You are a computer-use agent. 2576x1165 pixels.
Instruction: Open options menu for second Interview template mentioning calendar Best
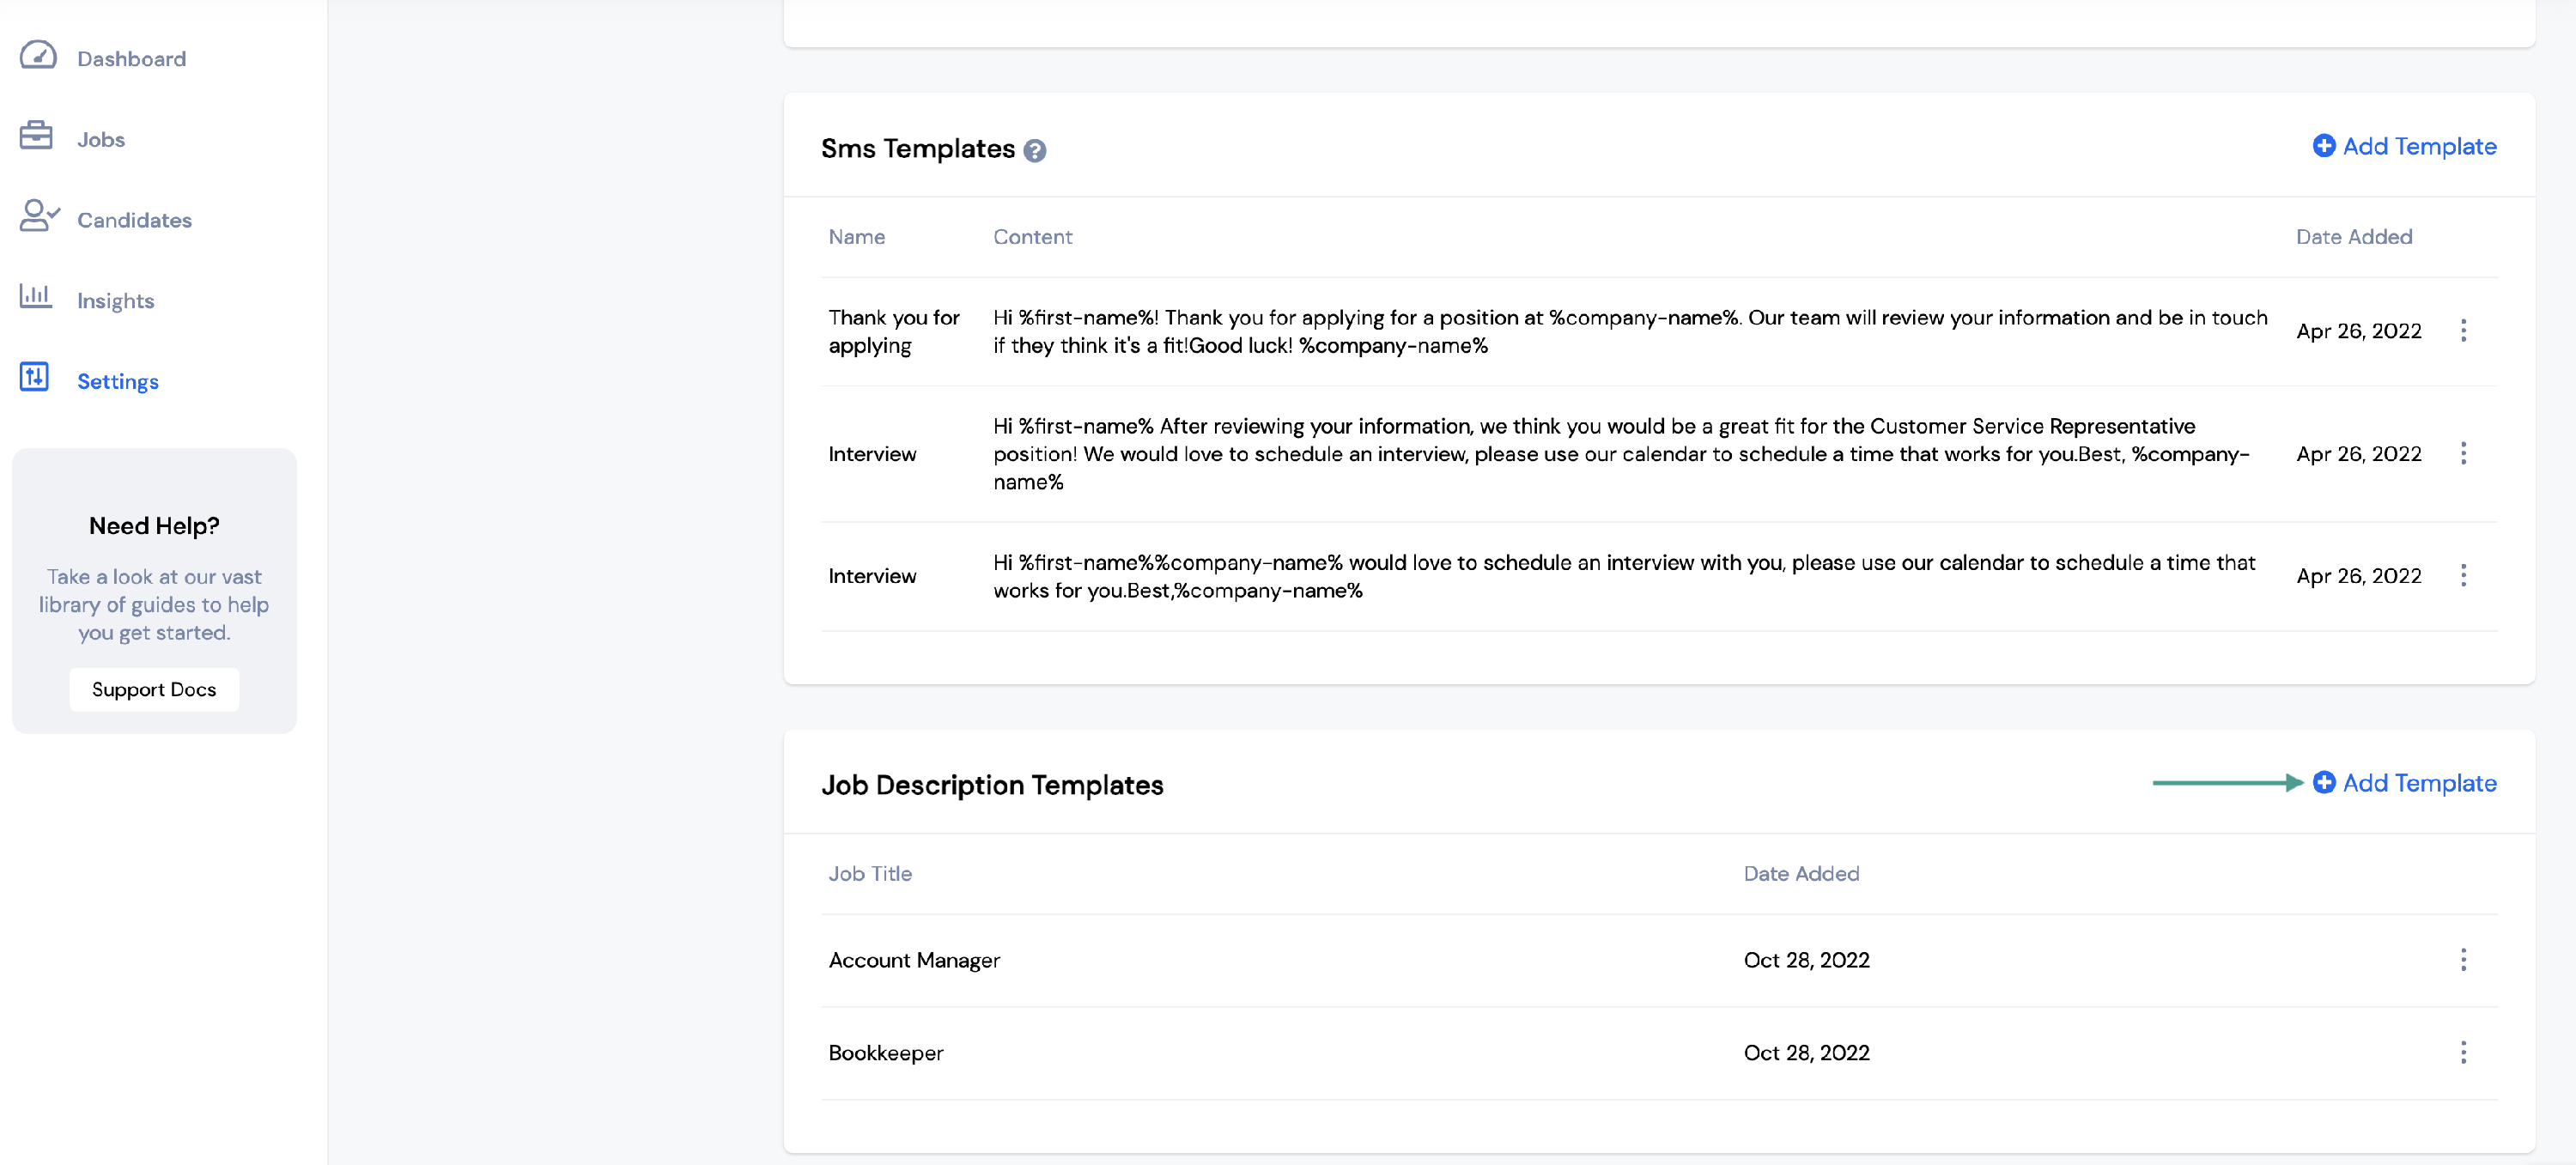2463,576
